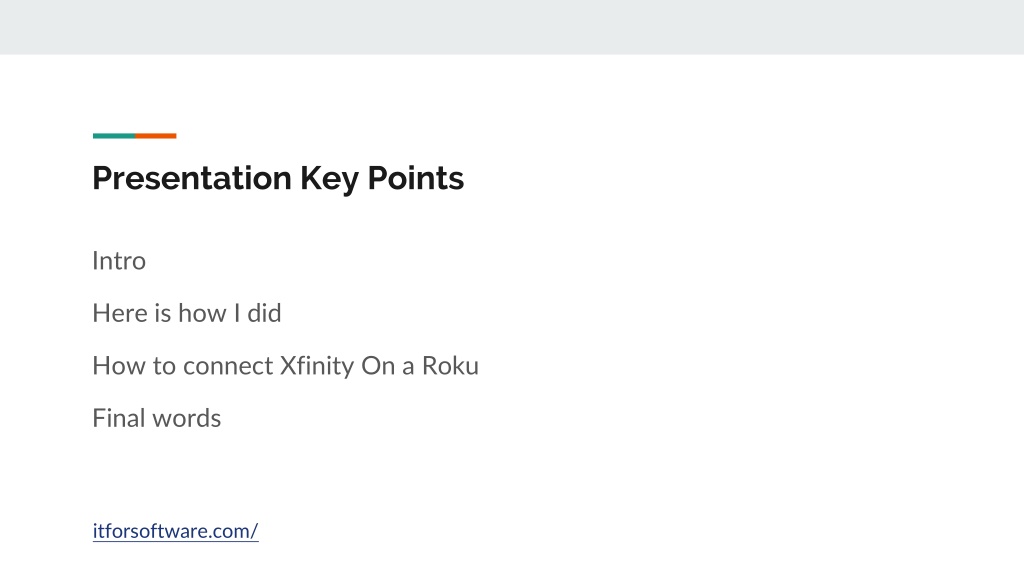The image size is (1024, 576).
Task: Click the orange segment of accent bar
Action: tap(156, 136)
